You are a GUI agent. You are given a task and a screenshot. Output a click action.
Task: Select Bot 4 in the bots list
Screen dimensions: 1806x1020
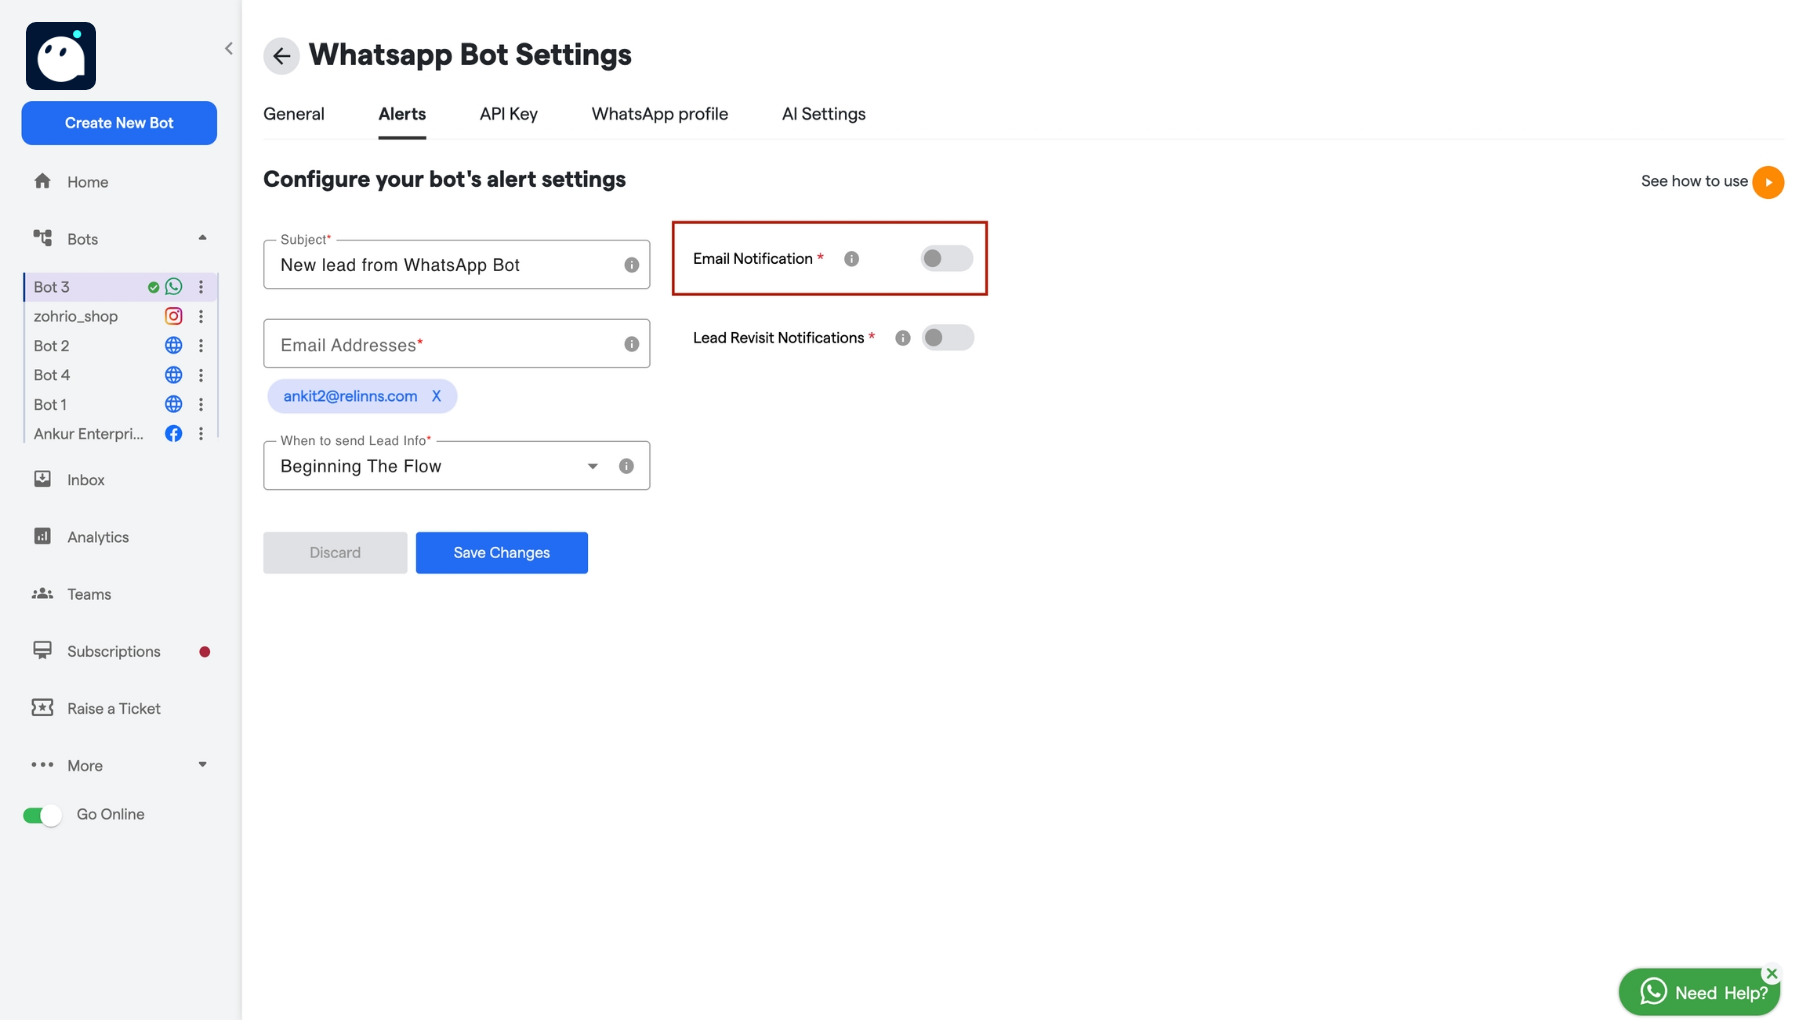point(52,375)
